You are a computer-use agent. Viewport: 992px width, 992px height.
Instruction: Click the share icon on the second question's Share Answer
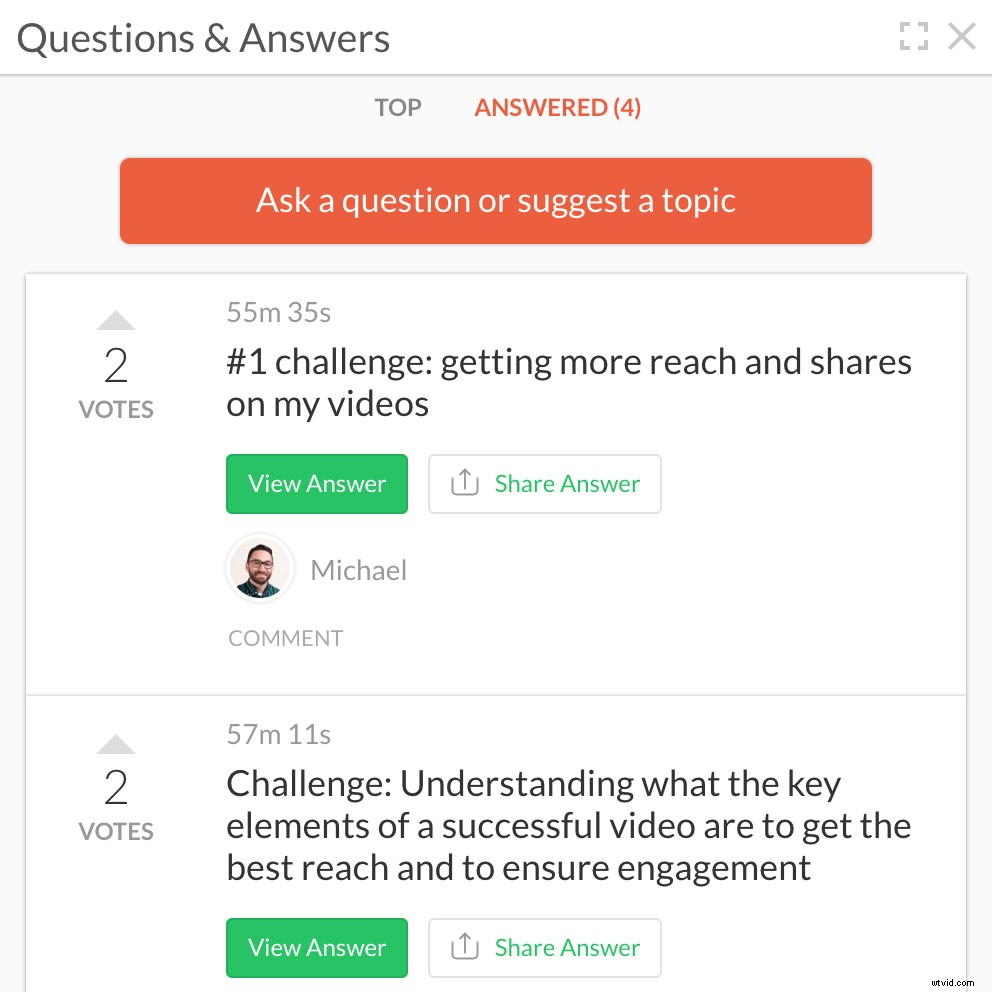(464, 947)
